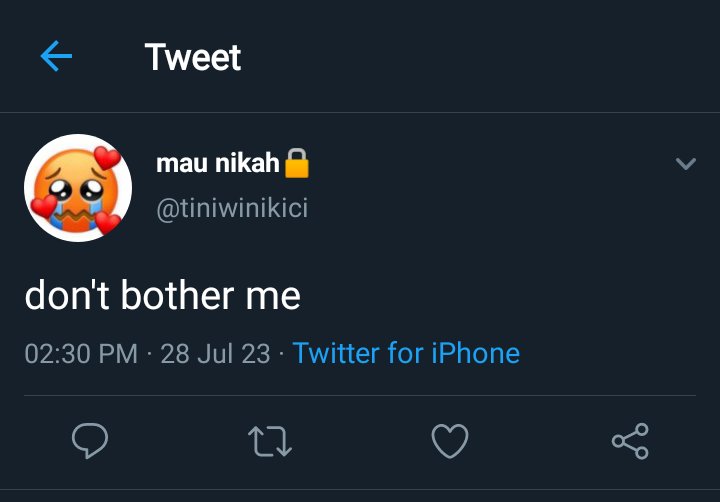Click the Tweet header title

pos(193,57)
